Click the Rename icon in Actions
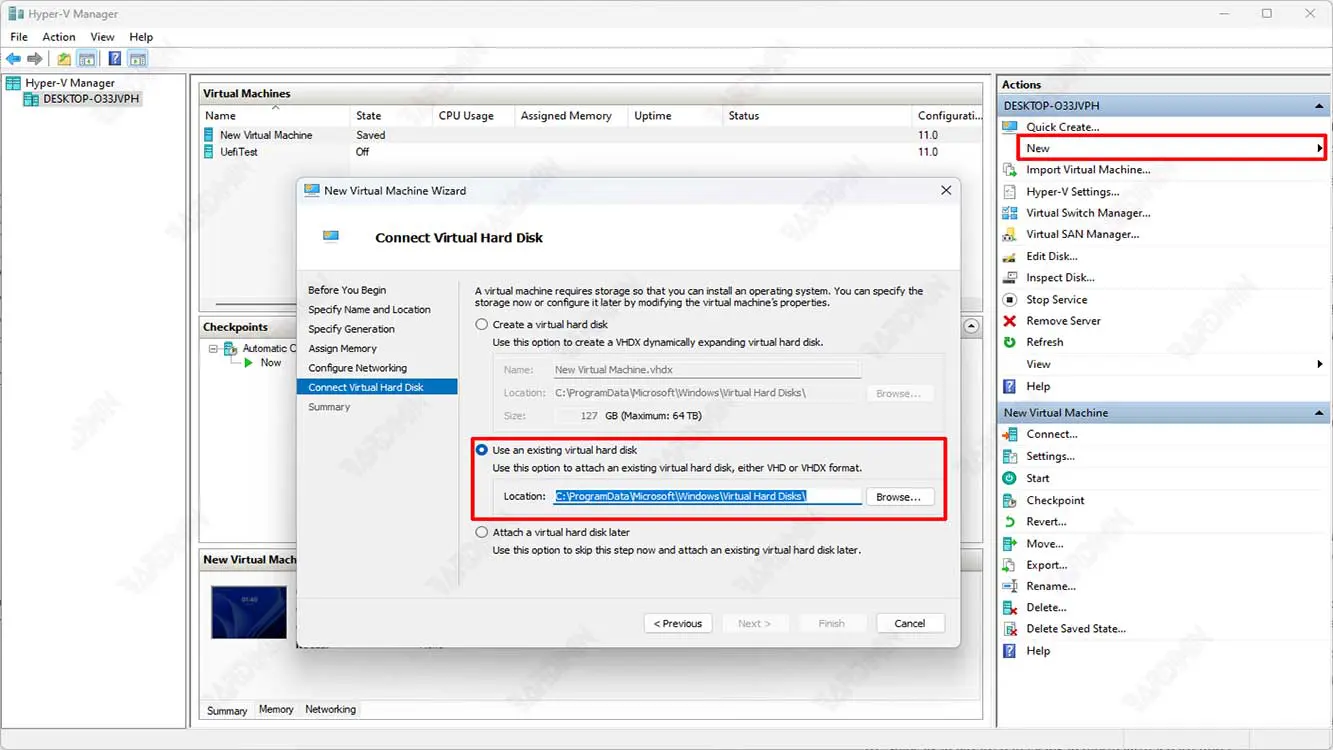The image size is (1333, 750). [x=1010, y=586]
